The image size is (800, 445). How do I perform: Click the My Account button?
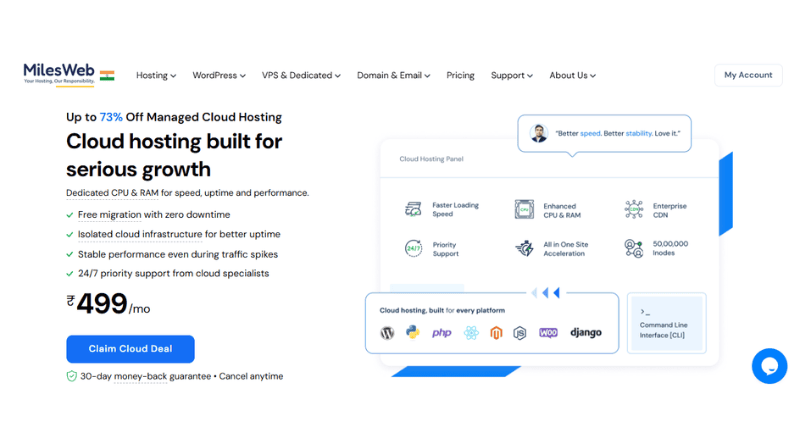click(748, 75)
